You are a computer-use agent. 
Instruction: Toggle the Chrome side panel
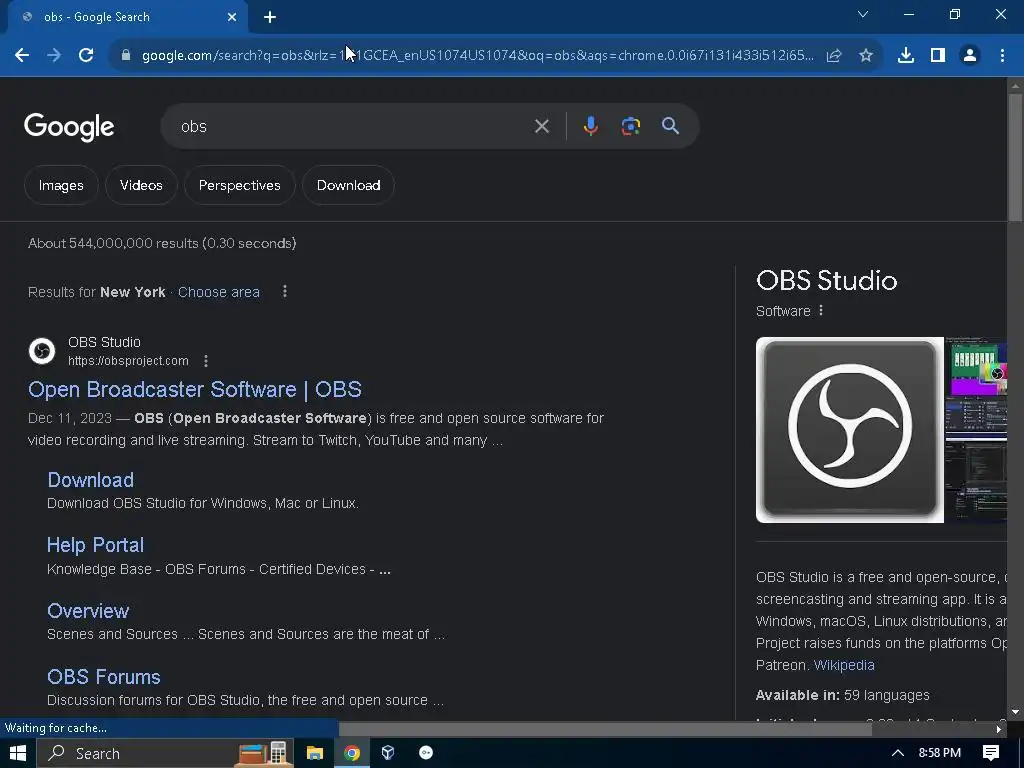(x=938, y=56)
